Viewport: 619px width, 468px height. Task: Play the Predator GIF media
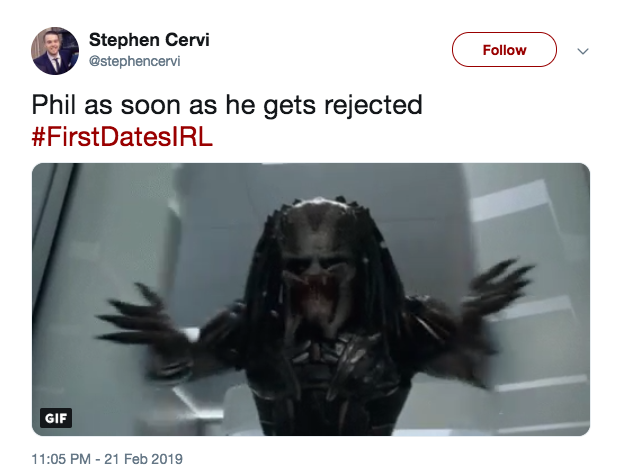click(x=311, y=299)
